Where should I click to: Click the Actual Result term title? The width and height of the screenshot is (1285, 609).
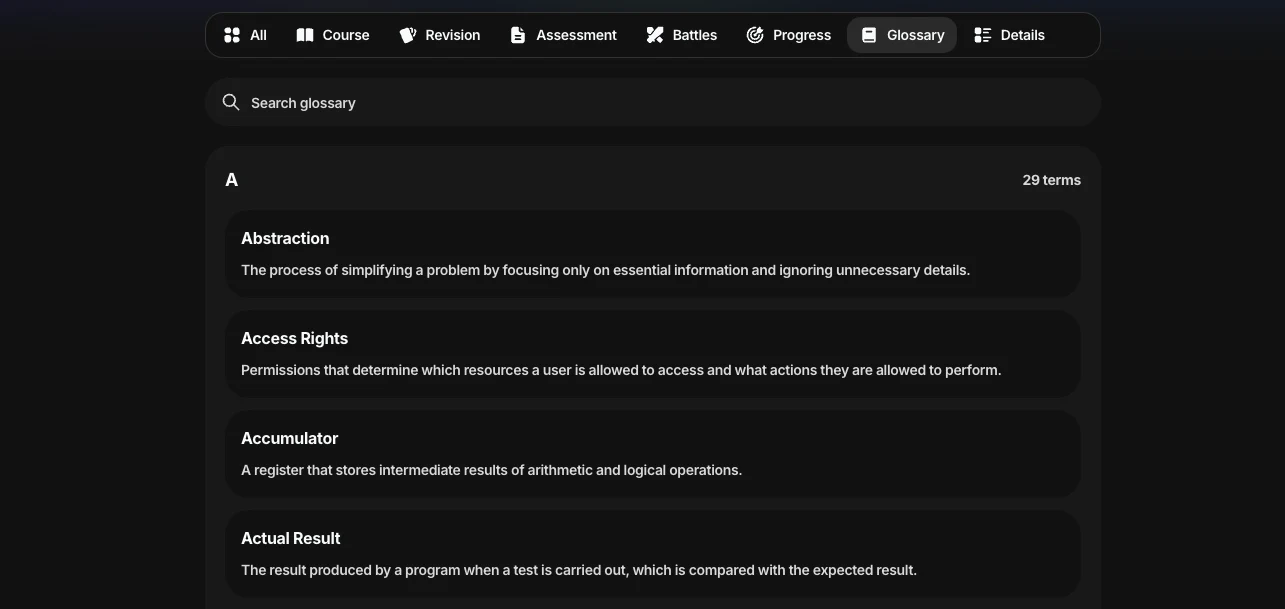point(290,538)
